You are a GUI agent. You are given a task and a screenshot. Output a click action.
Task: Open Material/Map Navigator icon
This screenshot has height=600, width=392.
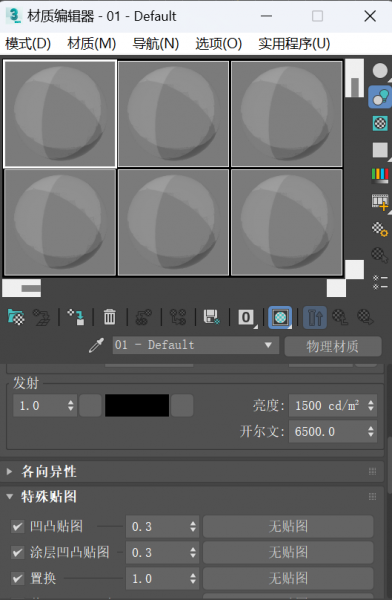pos(380,282)
